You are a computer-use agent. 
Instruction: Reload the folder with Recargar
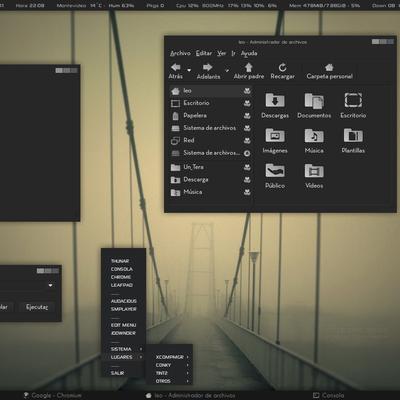click(x=282, y=67)
